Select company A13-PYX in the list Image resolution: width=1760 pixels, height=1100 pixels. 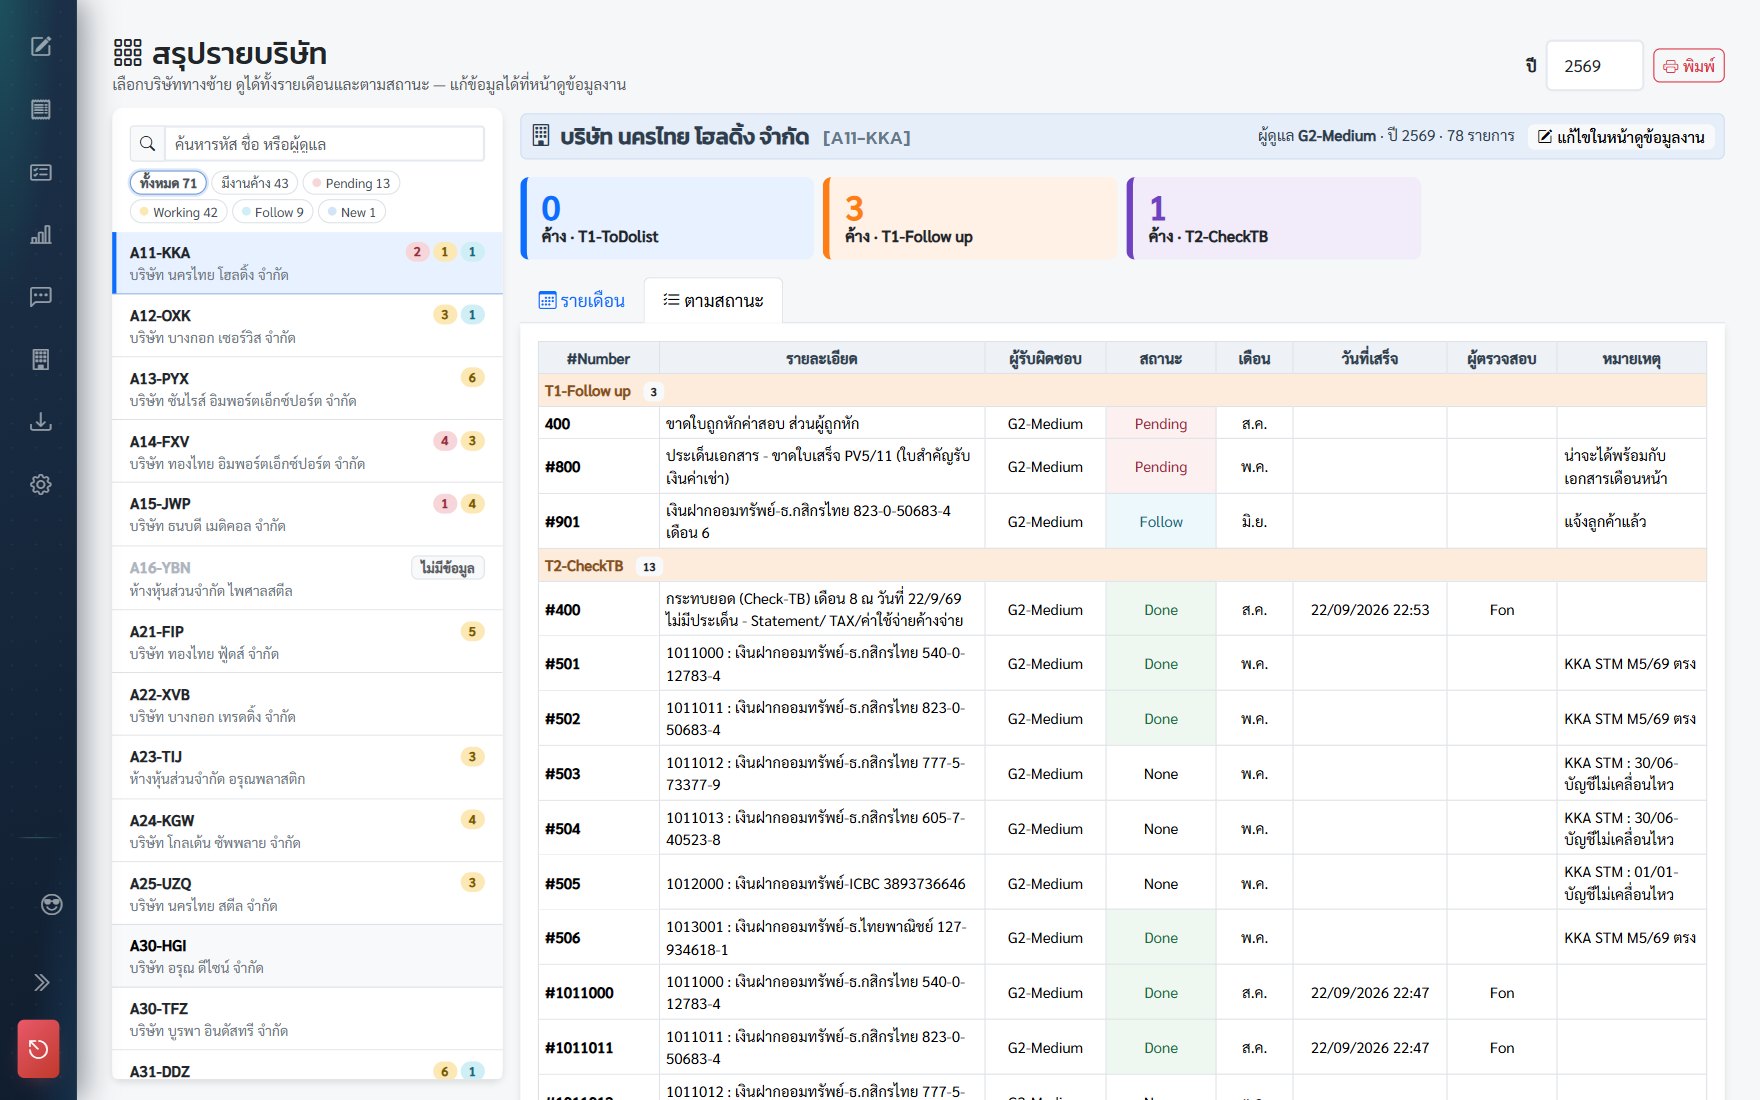308,389
